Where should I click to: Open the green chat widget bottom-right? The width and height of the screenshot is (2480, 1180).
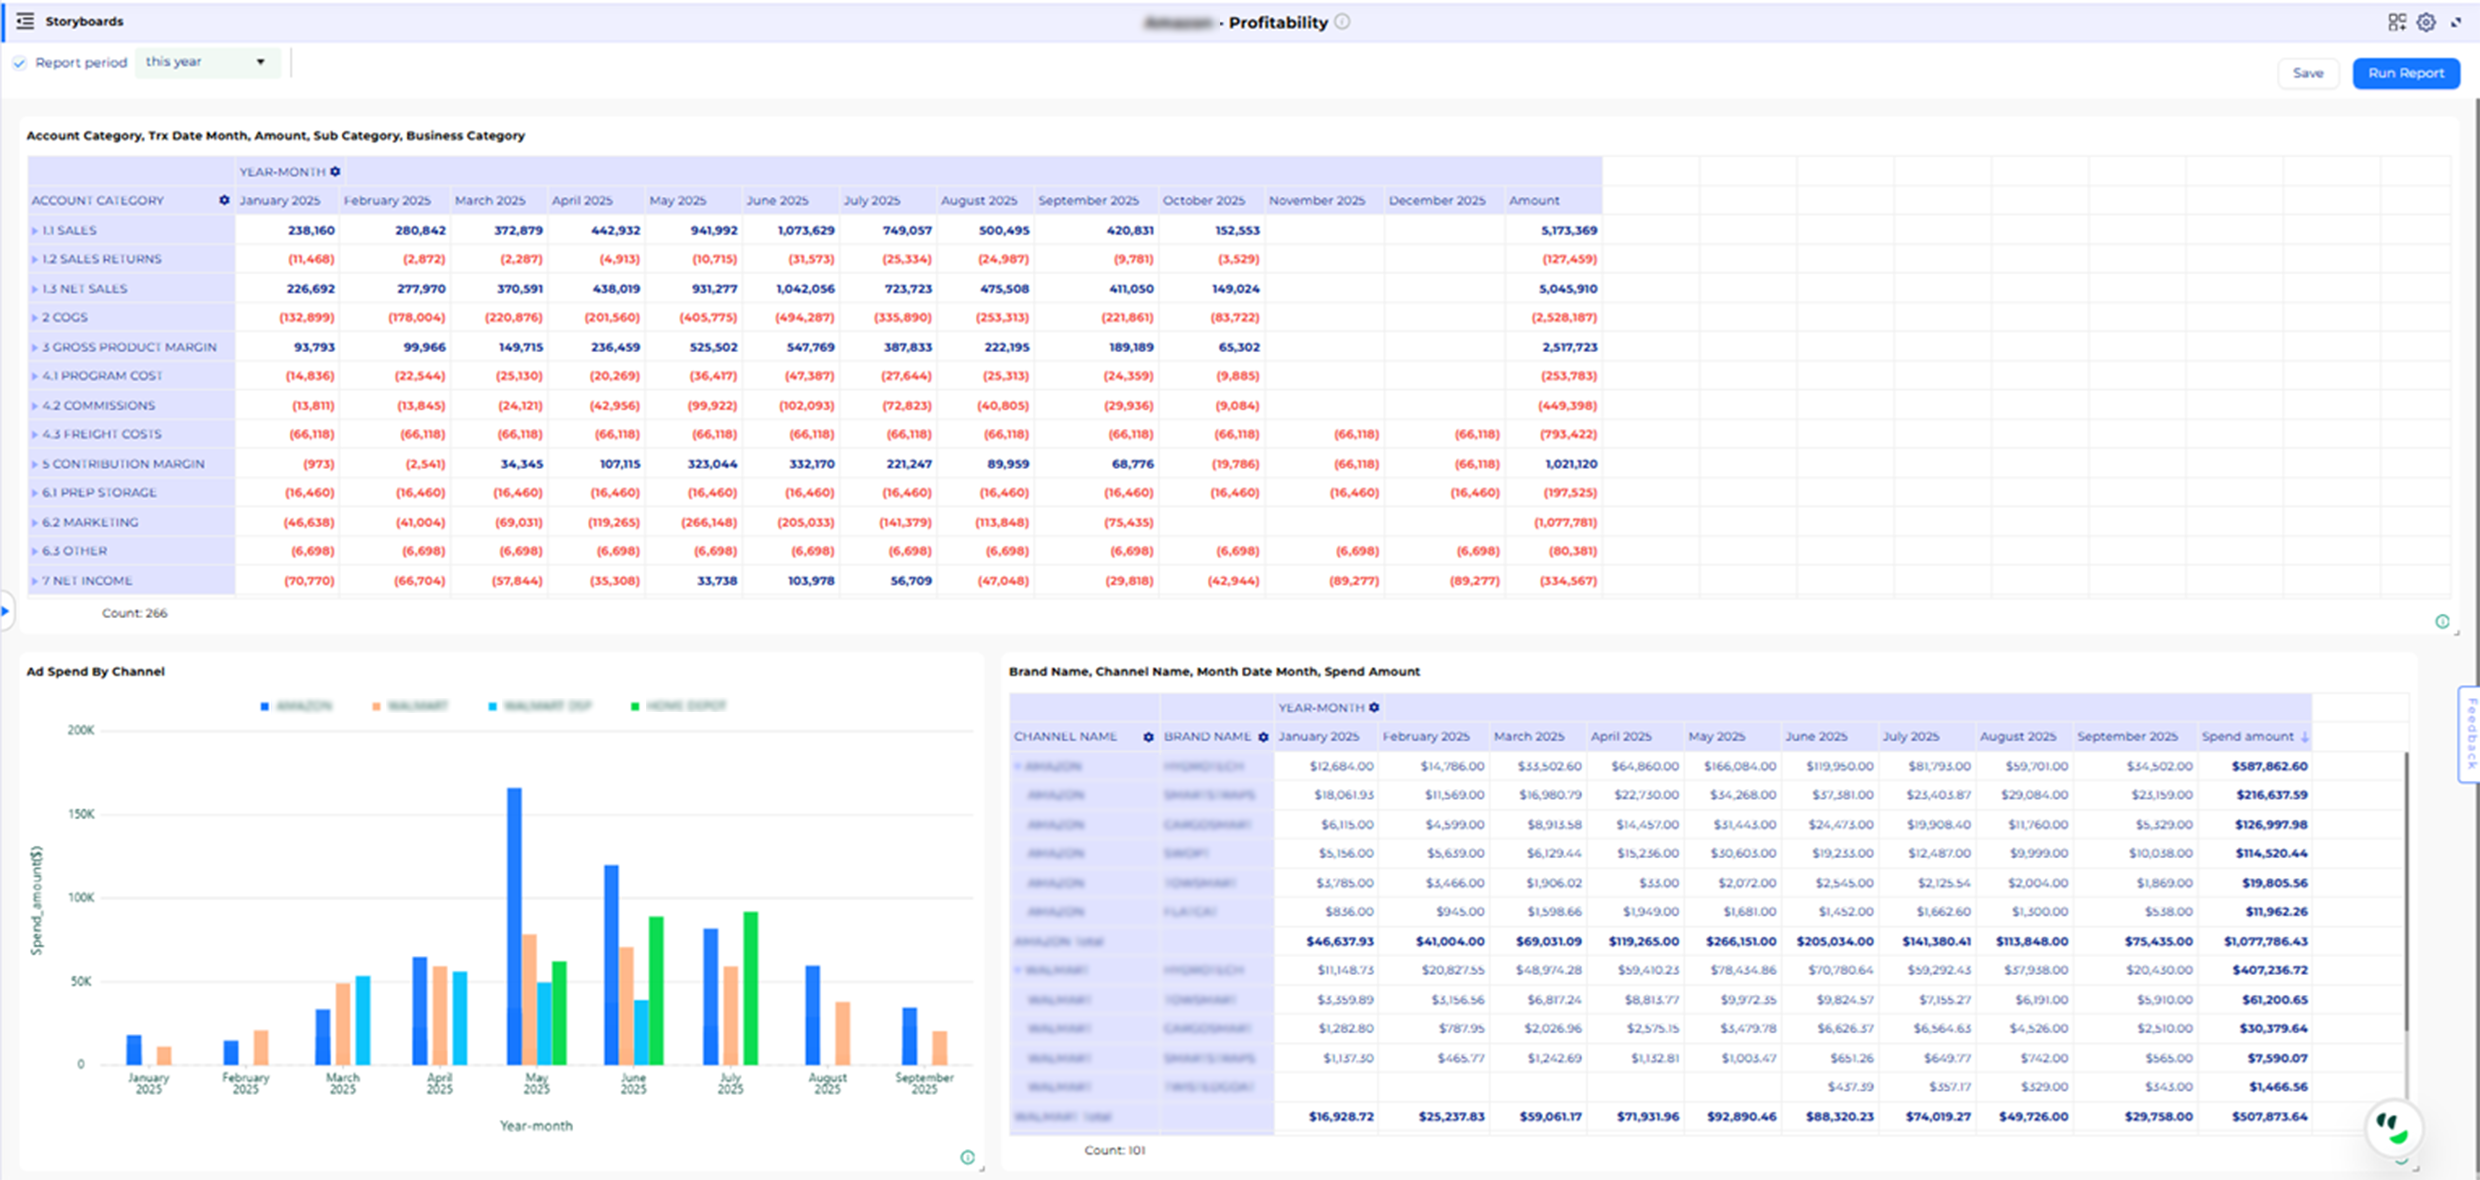[x=2394, y=1127]
